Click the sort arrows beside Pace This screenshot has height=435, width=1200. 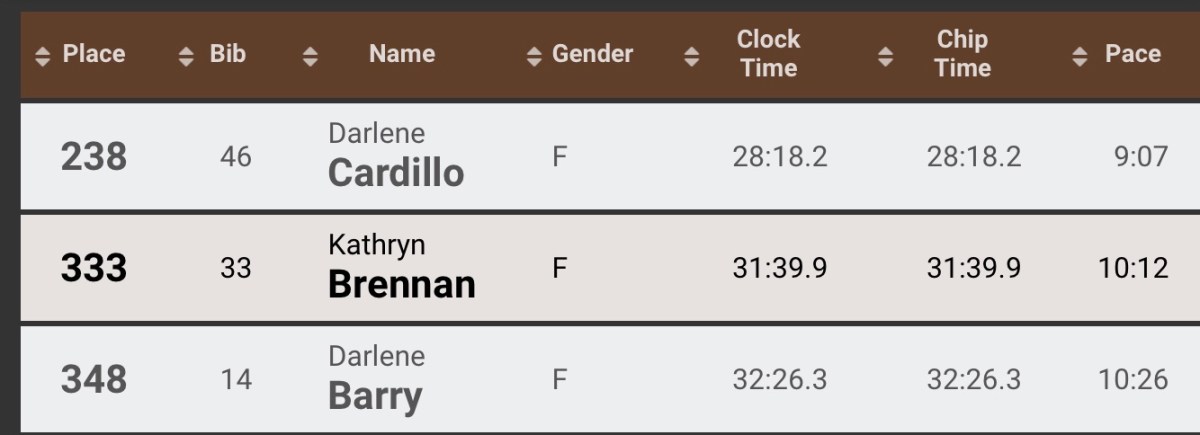[1079, 57]
